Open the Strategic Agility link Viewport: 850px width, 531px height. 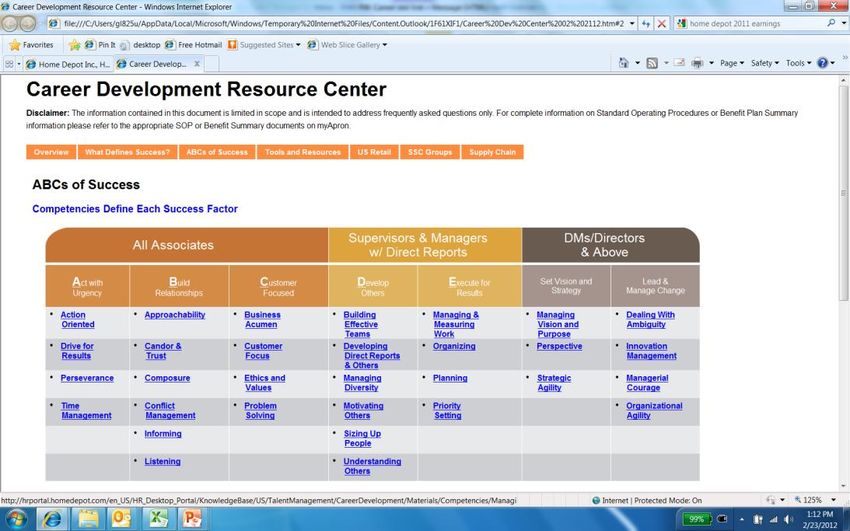[x=553, y=383]
